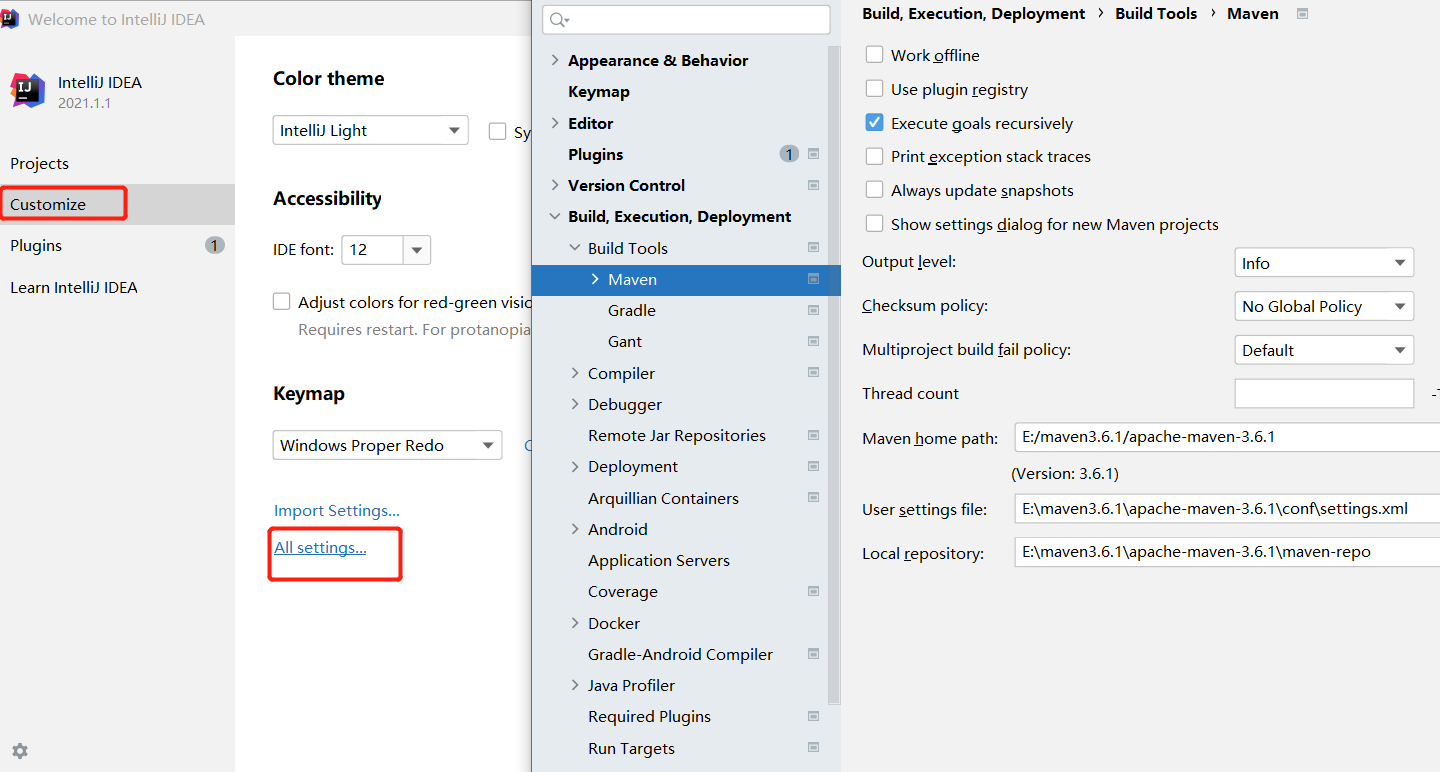1440x772 pixels.
Task: Focus the settings search field
Action: point(686,20)
